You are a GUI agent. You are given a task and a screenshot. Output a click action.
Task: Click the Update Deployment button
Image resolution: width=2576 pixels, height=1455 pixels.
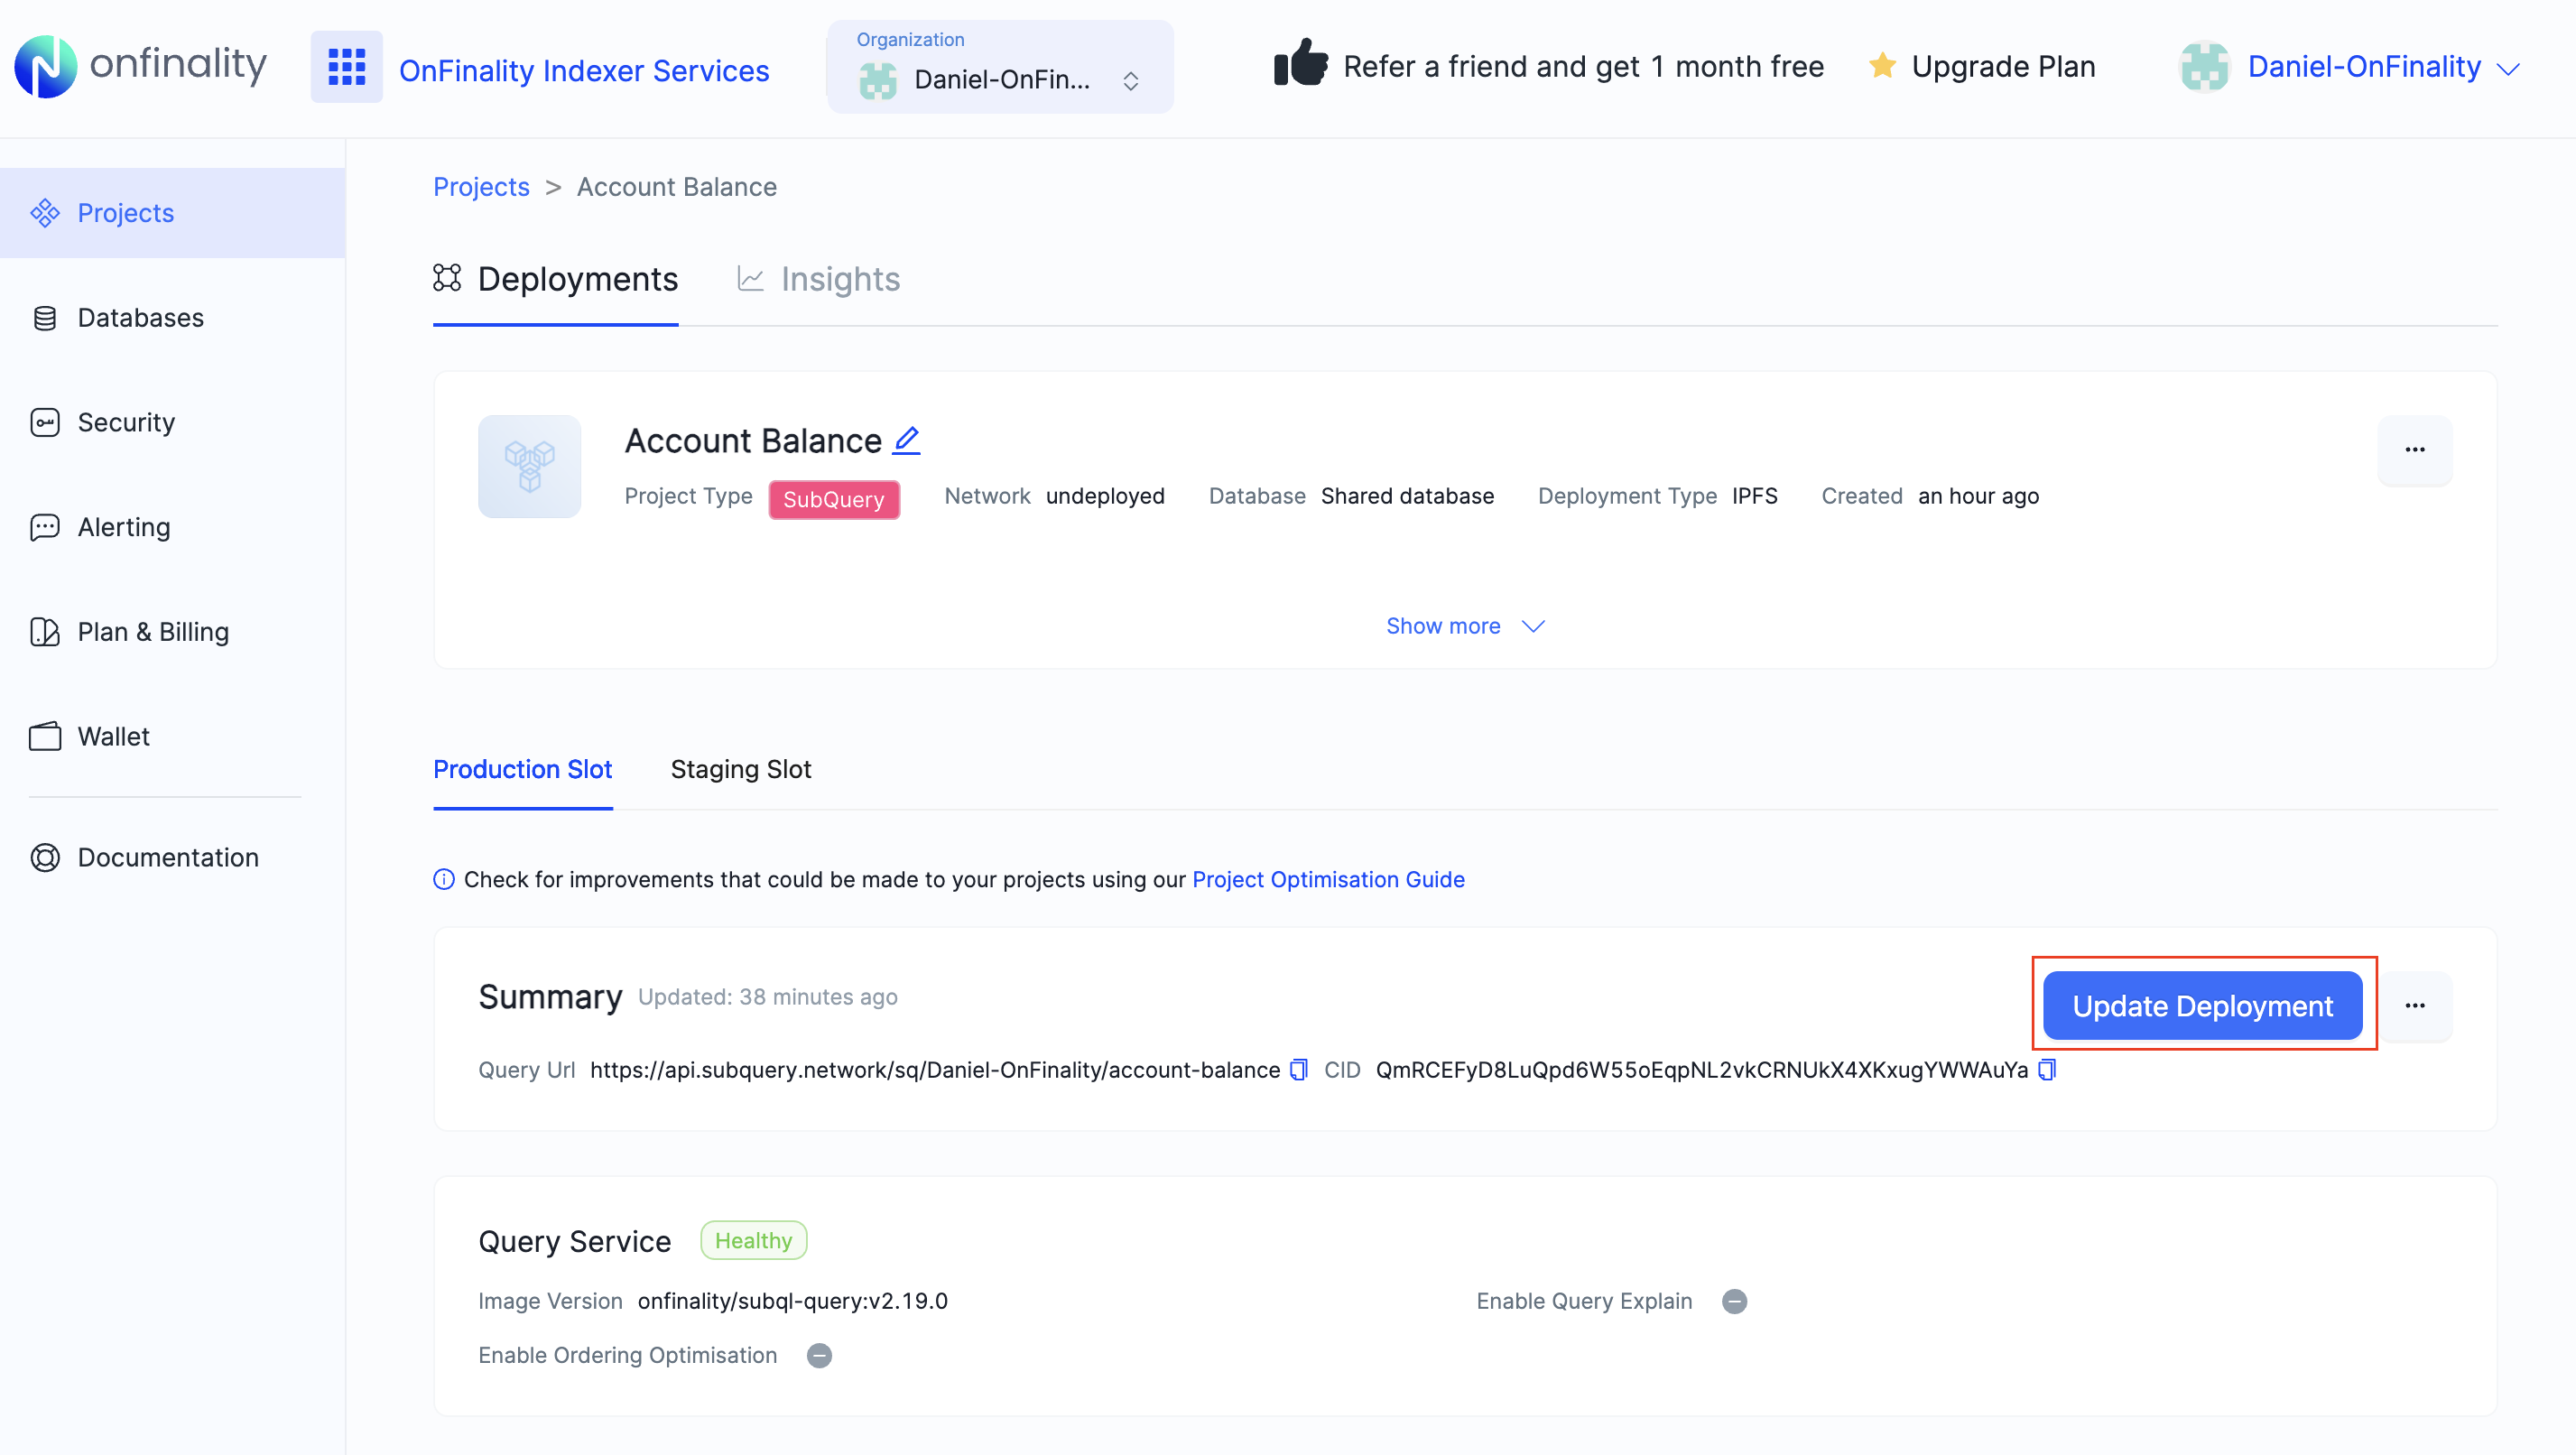pyautogui.click(x=2202, y=1006)
